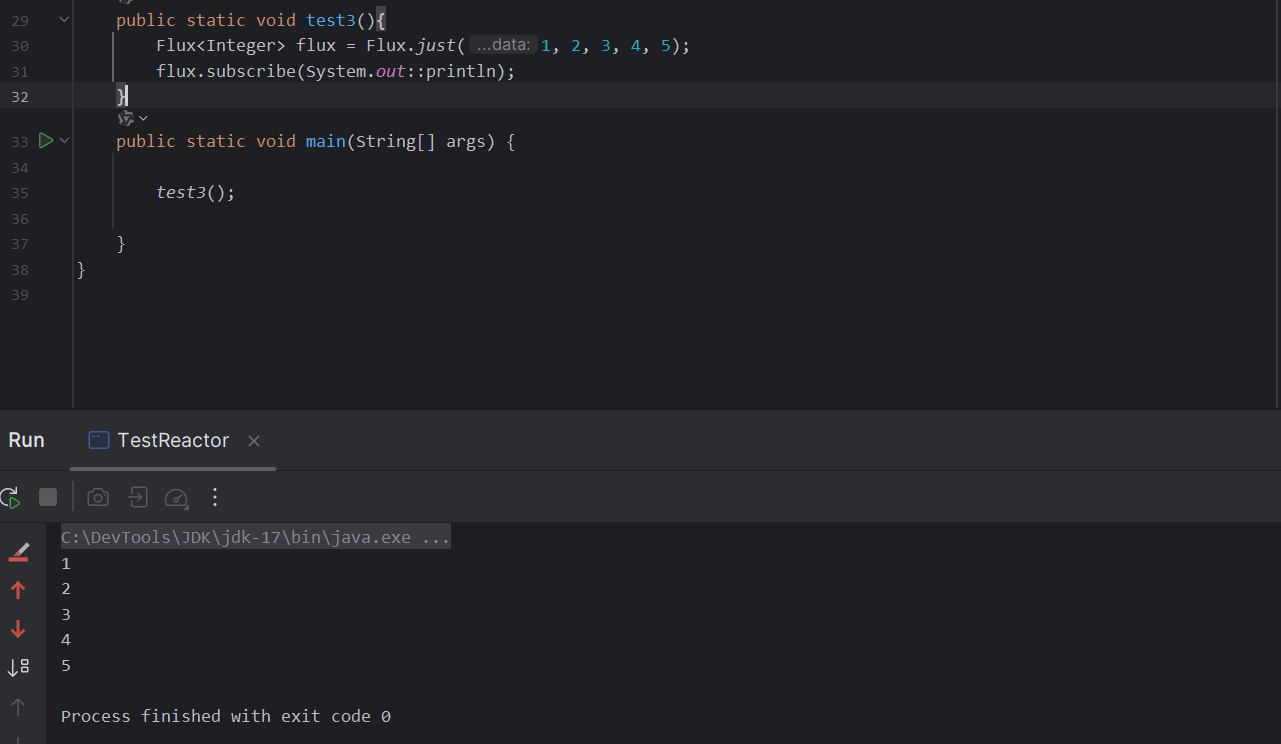Click line number 35 in gutter
Viewport: 1281px width, 744px height.
pos(20,193)
